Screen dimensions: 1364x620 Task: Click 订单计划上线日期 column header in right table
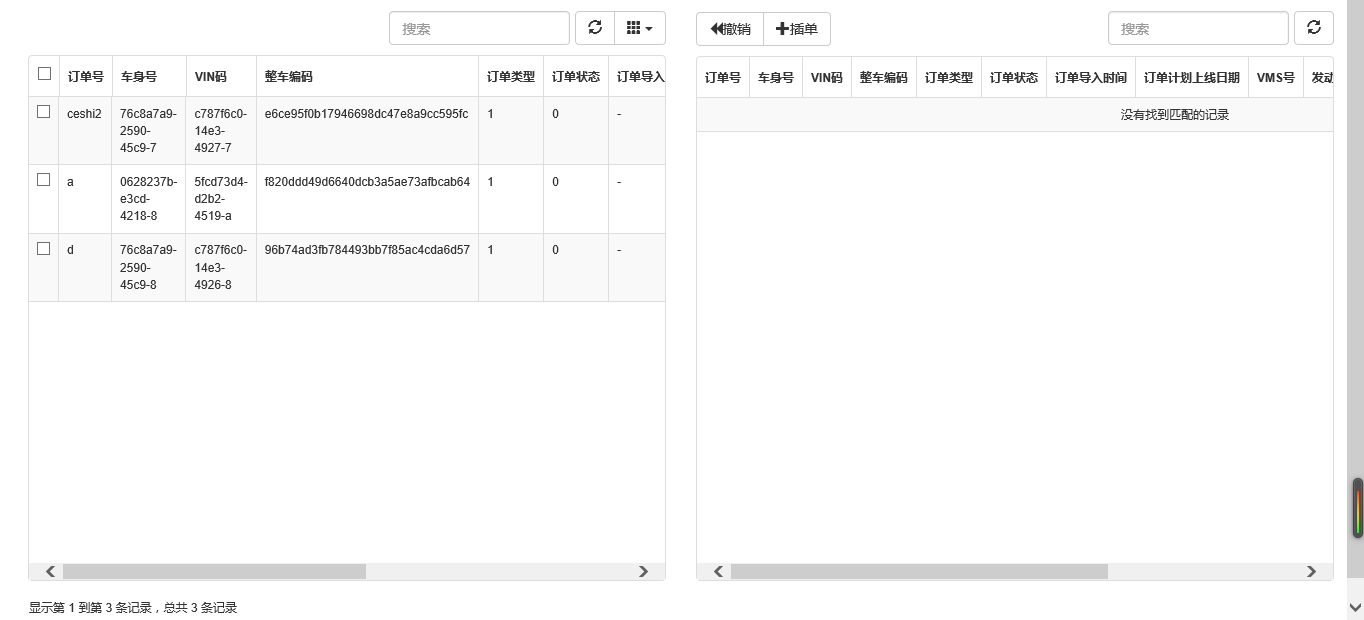(x=1191, y=78)
